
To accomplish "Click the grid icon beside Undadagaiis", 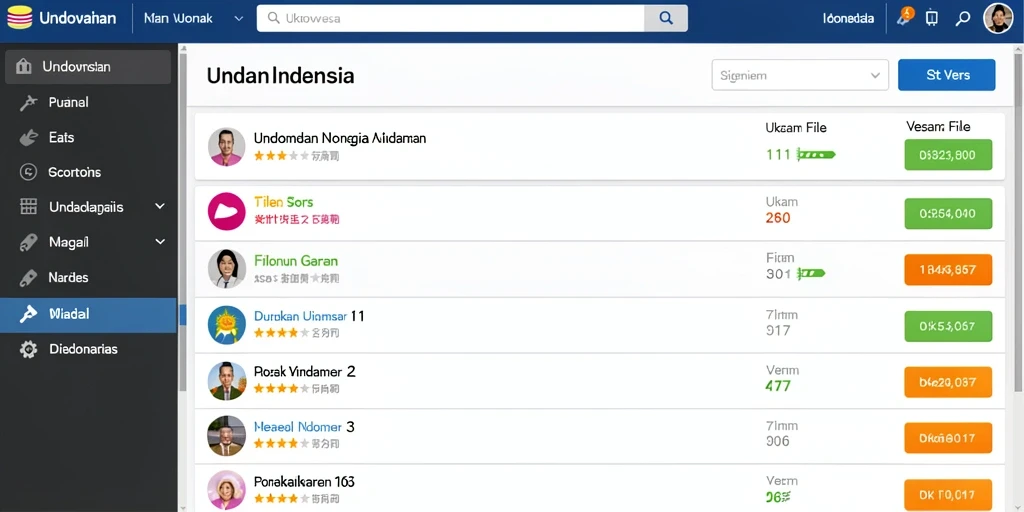I will point(28,207).
